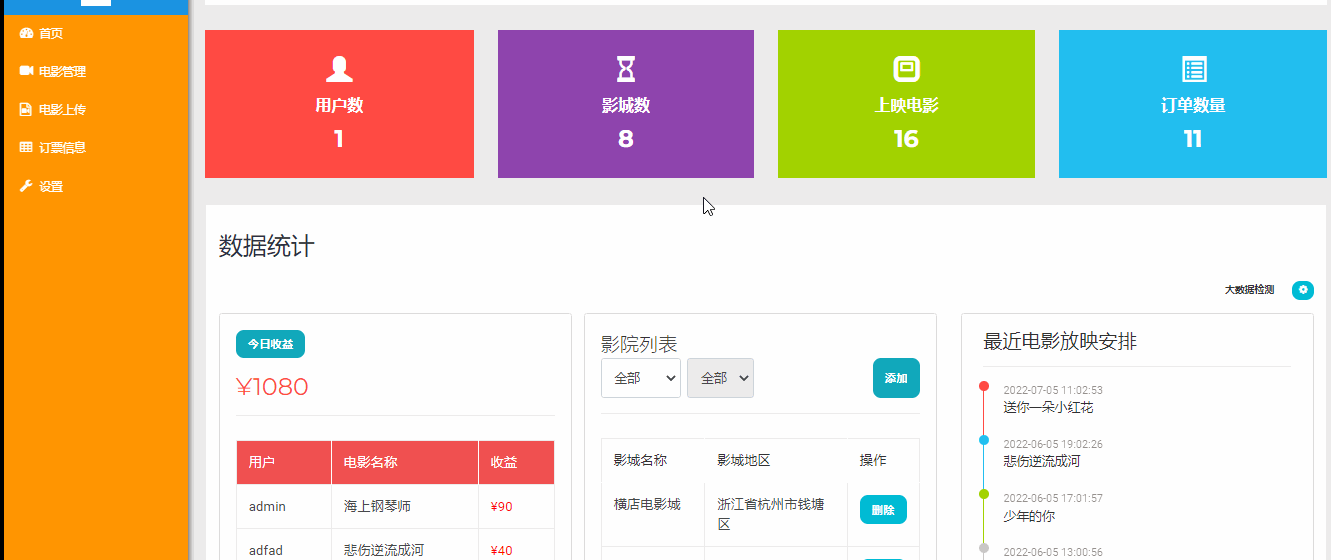
Task: Click the ¥1080 revenue amount
Action: (272, 387)
